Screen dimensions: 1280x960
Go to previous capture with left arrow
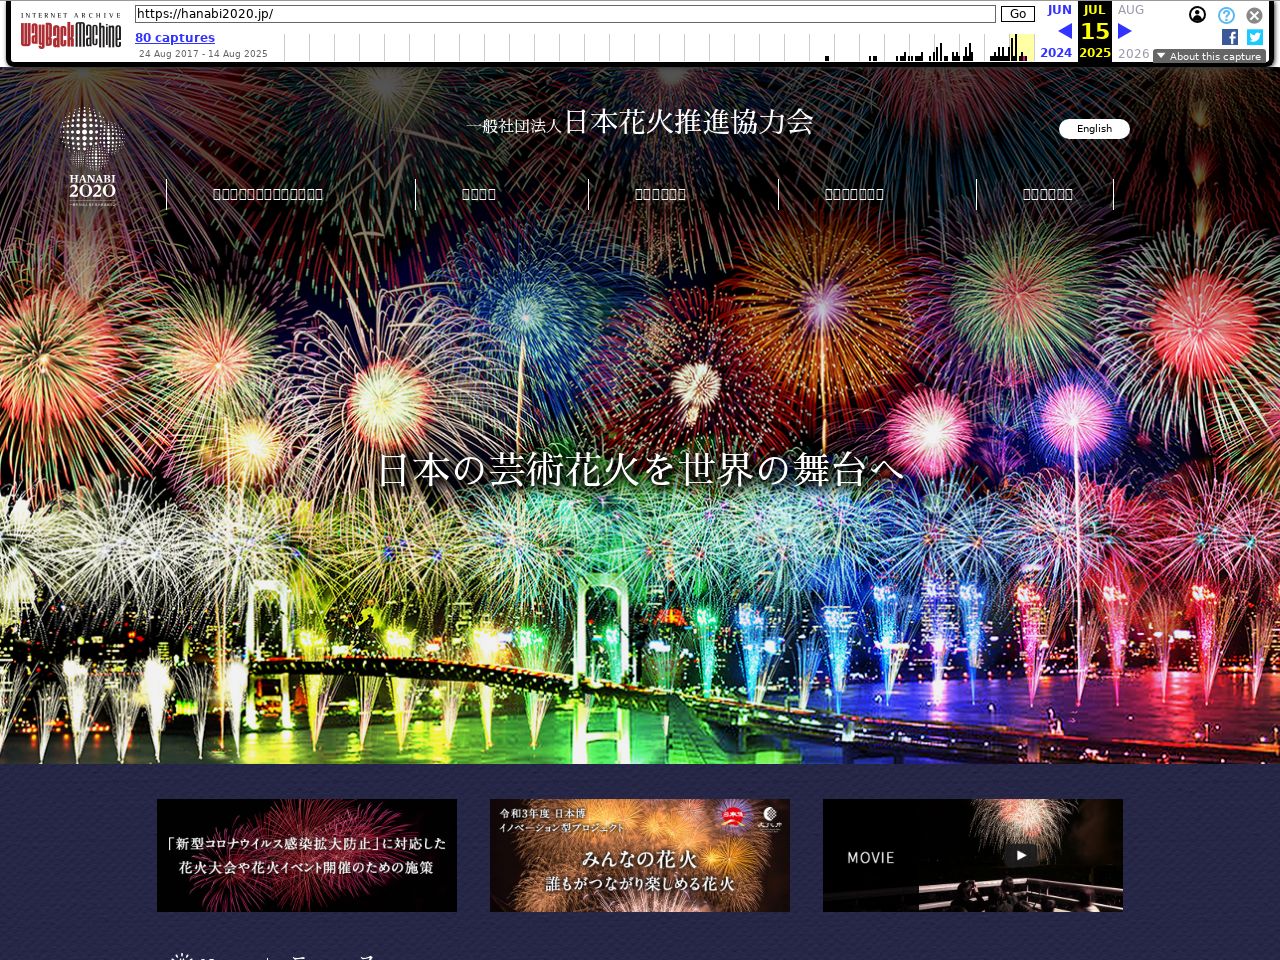pos(1064,31)
